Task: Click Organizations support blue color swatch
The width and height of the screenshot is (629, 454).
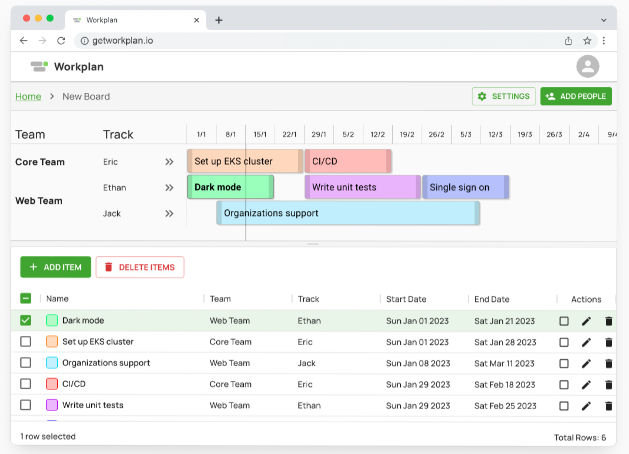Action: tap(52, 363)
